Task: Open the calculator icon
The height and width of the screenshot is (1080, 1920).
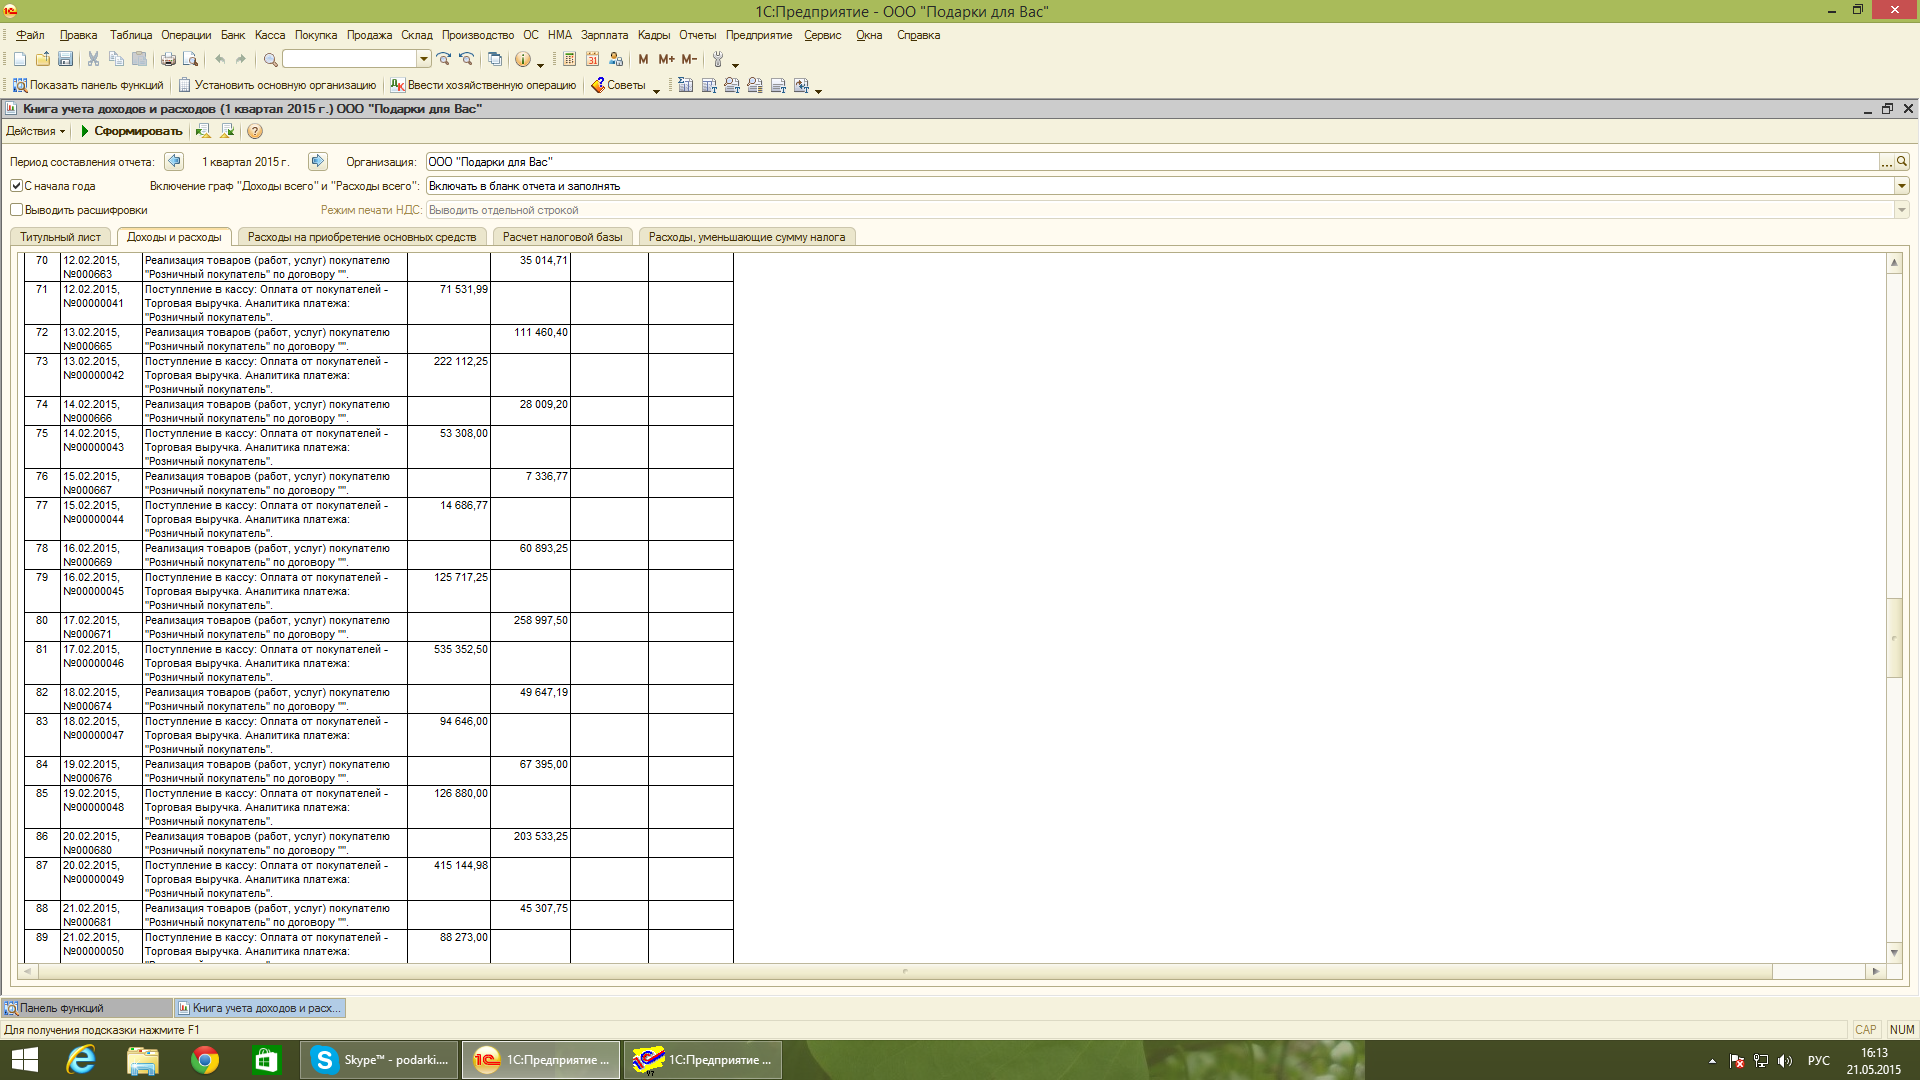Action: point(569,60)
